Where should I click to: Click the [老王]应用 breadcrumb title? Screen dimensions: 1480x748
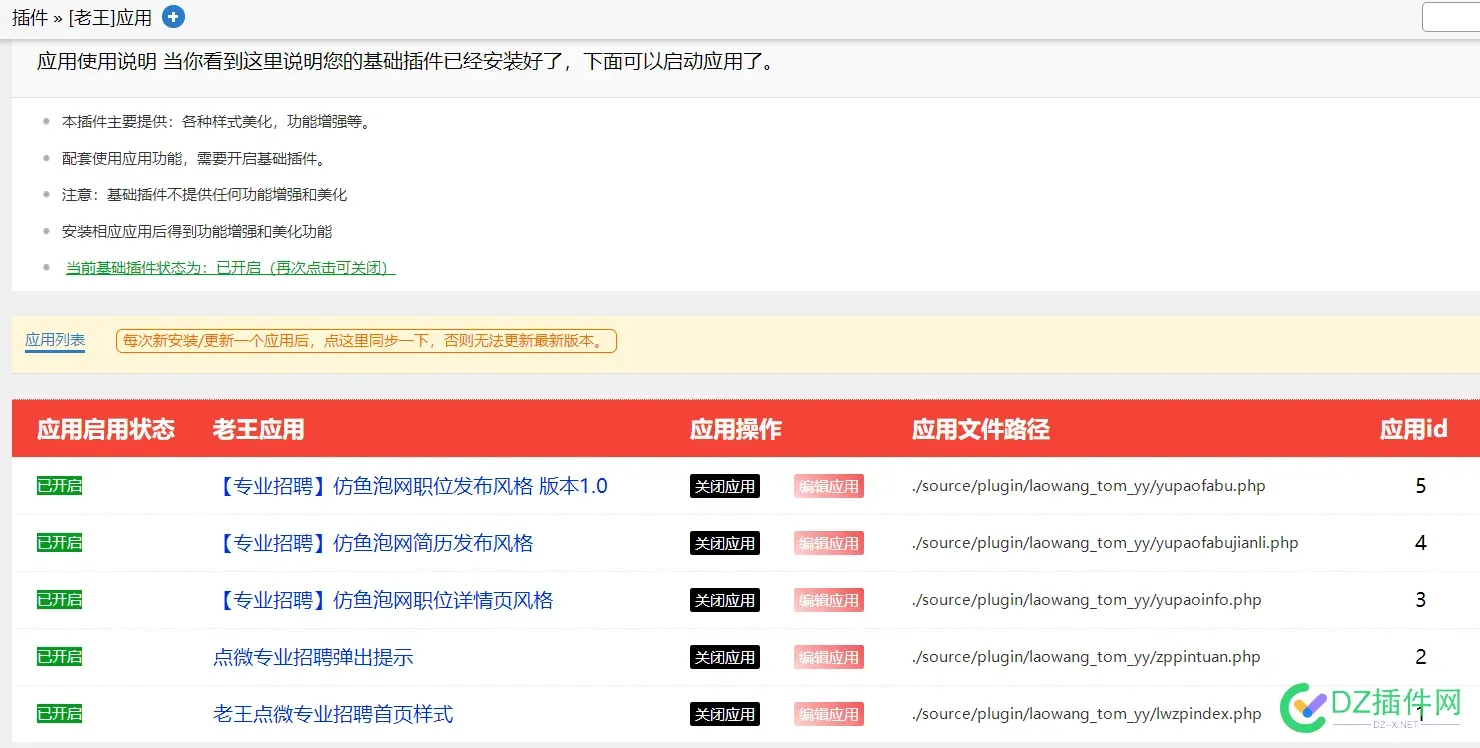110,18
